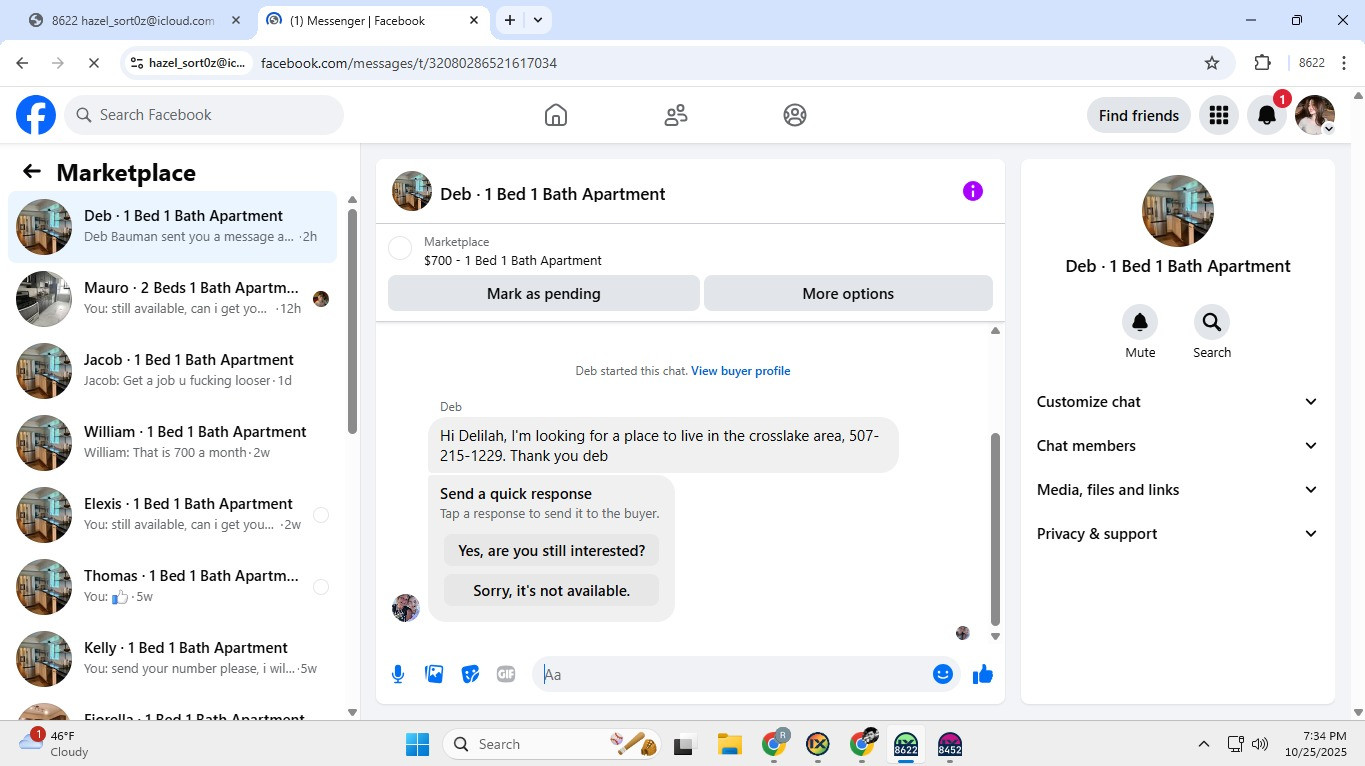Open apartment thumbnail in right panel
Viewport: 1365px width, 766px height.
pyautogui.click(x=1178, y=211)
